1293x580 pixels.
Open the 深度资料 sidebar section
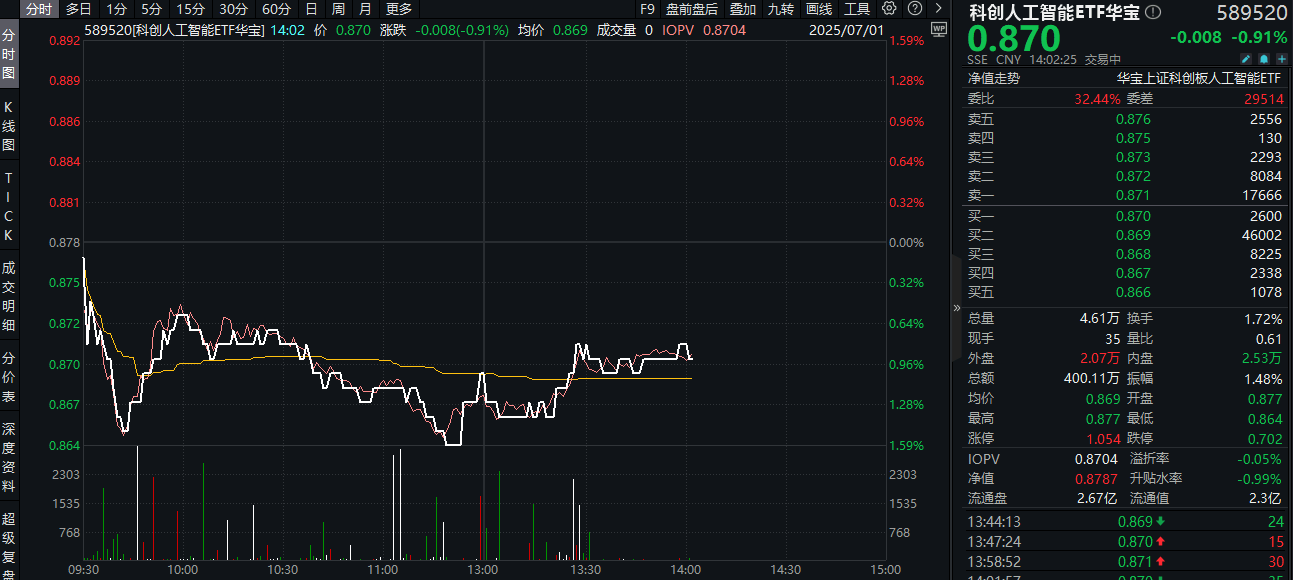pyautogui.click(x=9, y=466)
